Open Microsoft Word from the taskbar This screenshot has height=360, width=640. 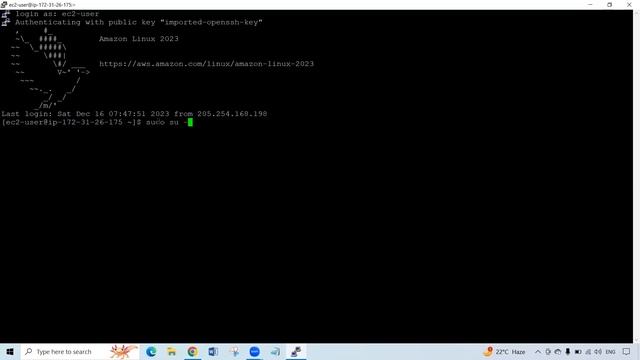(213, 351)
